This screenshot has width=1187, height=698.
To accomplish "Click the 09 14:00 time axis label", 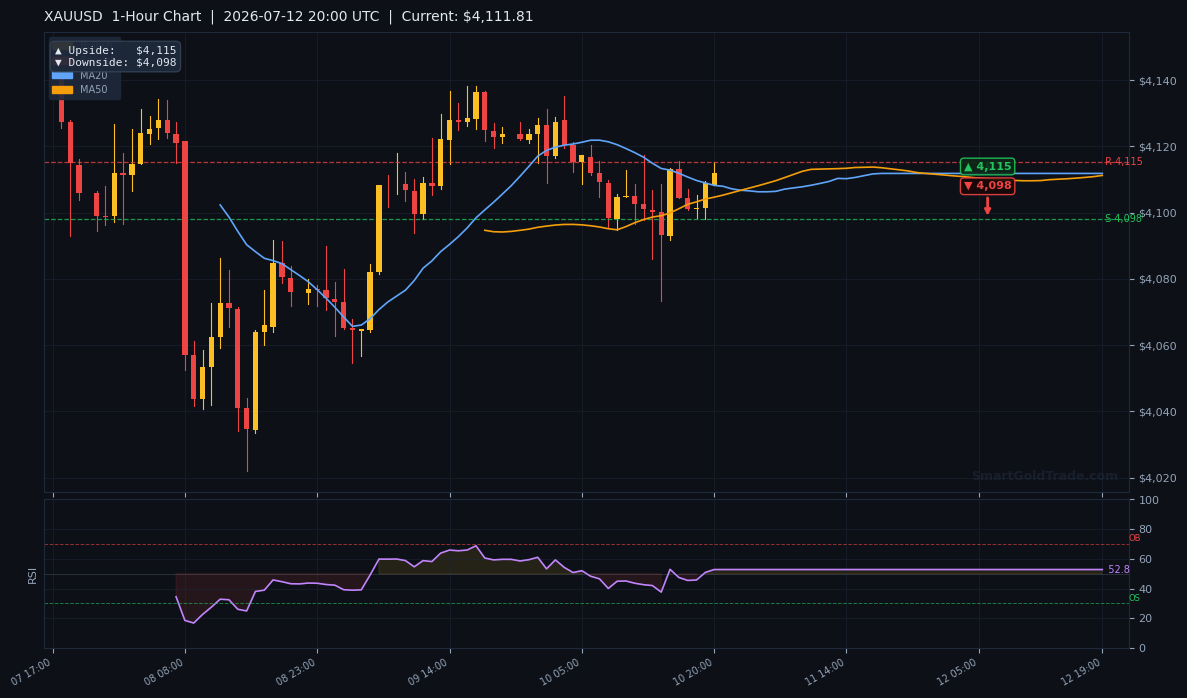I will [x=428, y=672].
